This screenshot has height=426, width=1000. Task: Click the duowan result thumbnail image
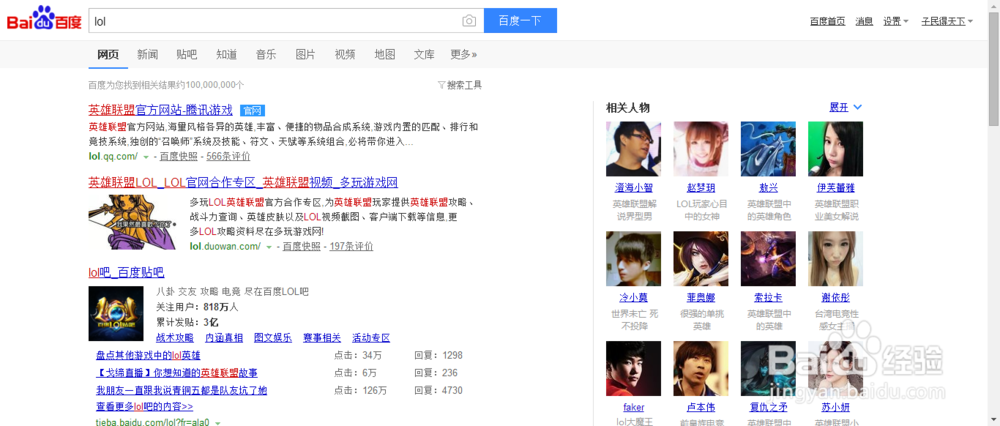click(132, 222)
